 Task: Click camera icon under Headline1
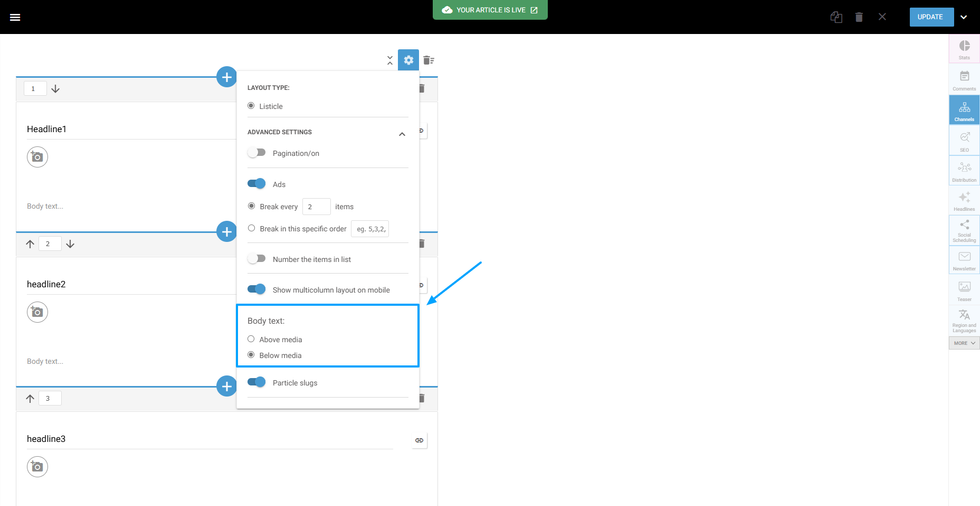click(x=37, y=157)
